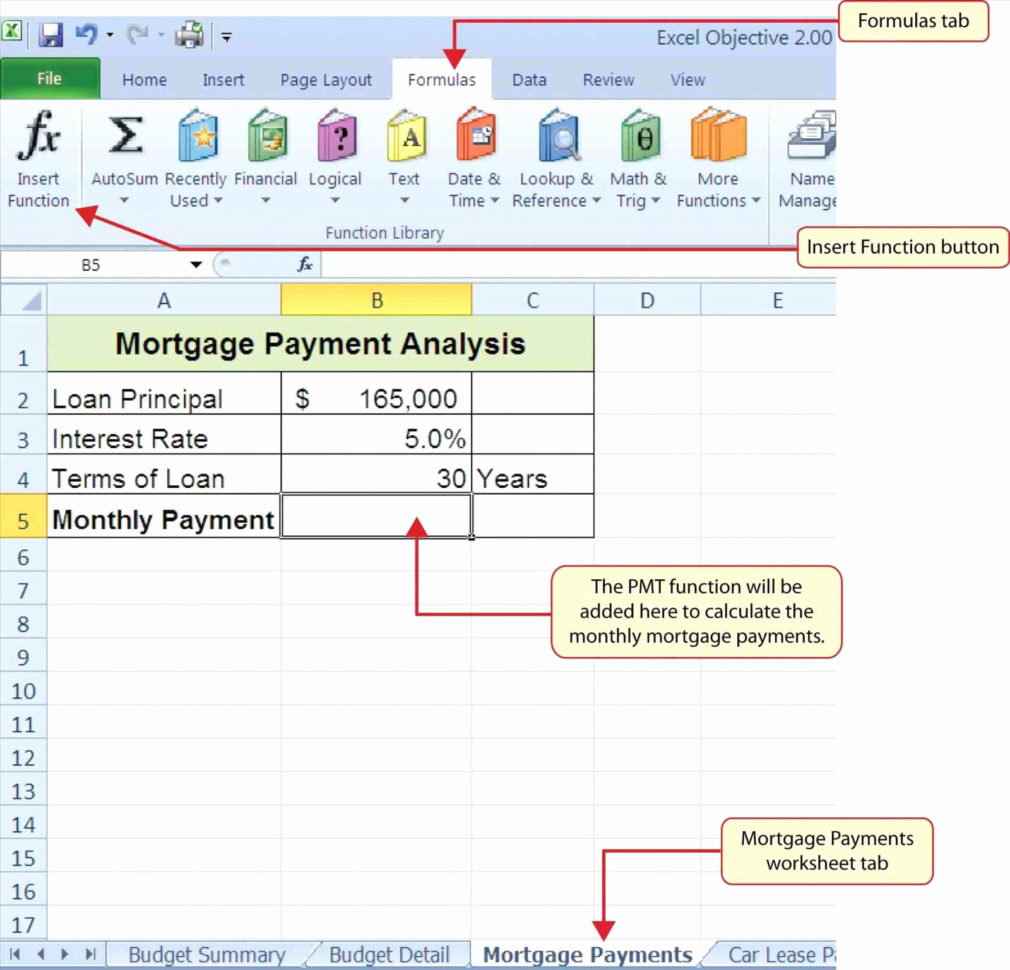Open the Date & Time functions icon
The image size is (1010, 970).
475,134
